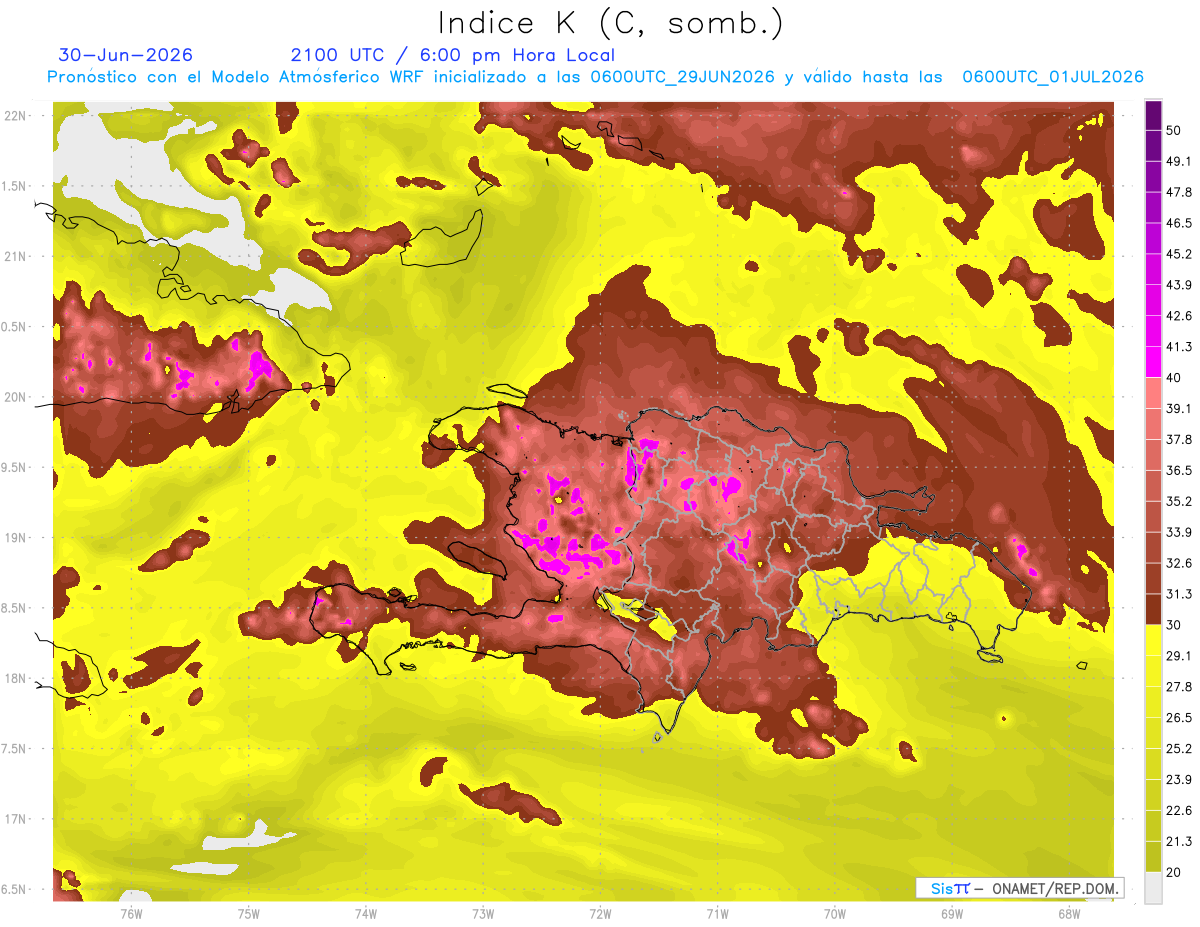This screenshot has width=1200, height=927.
Task: Click the '20N' latitude label
Action: (x=14, y=397)
